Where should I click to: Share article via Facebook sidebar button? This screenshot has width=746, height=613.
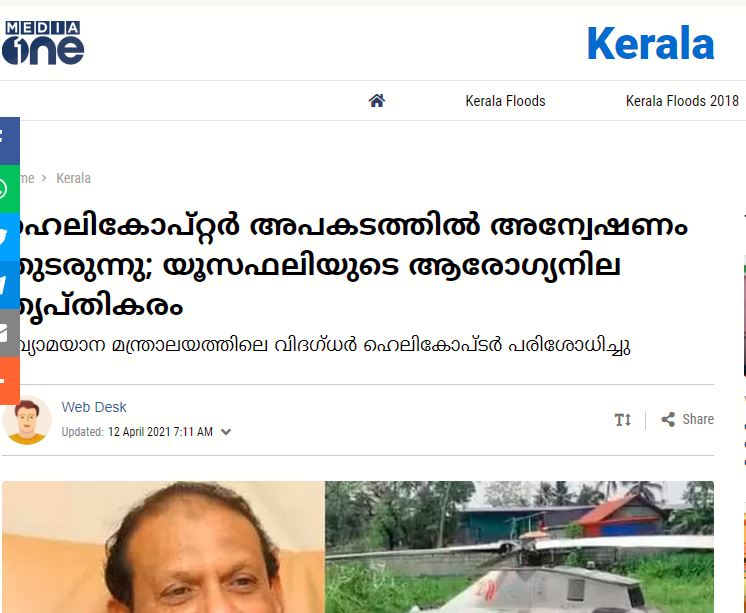pyautogui.click(x=10, y=141)
